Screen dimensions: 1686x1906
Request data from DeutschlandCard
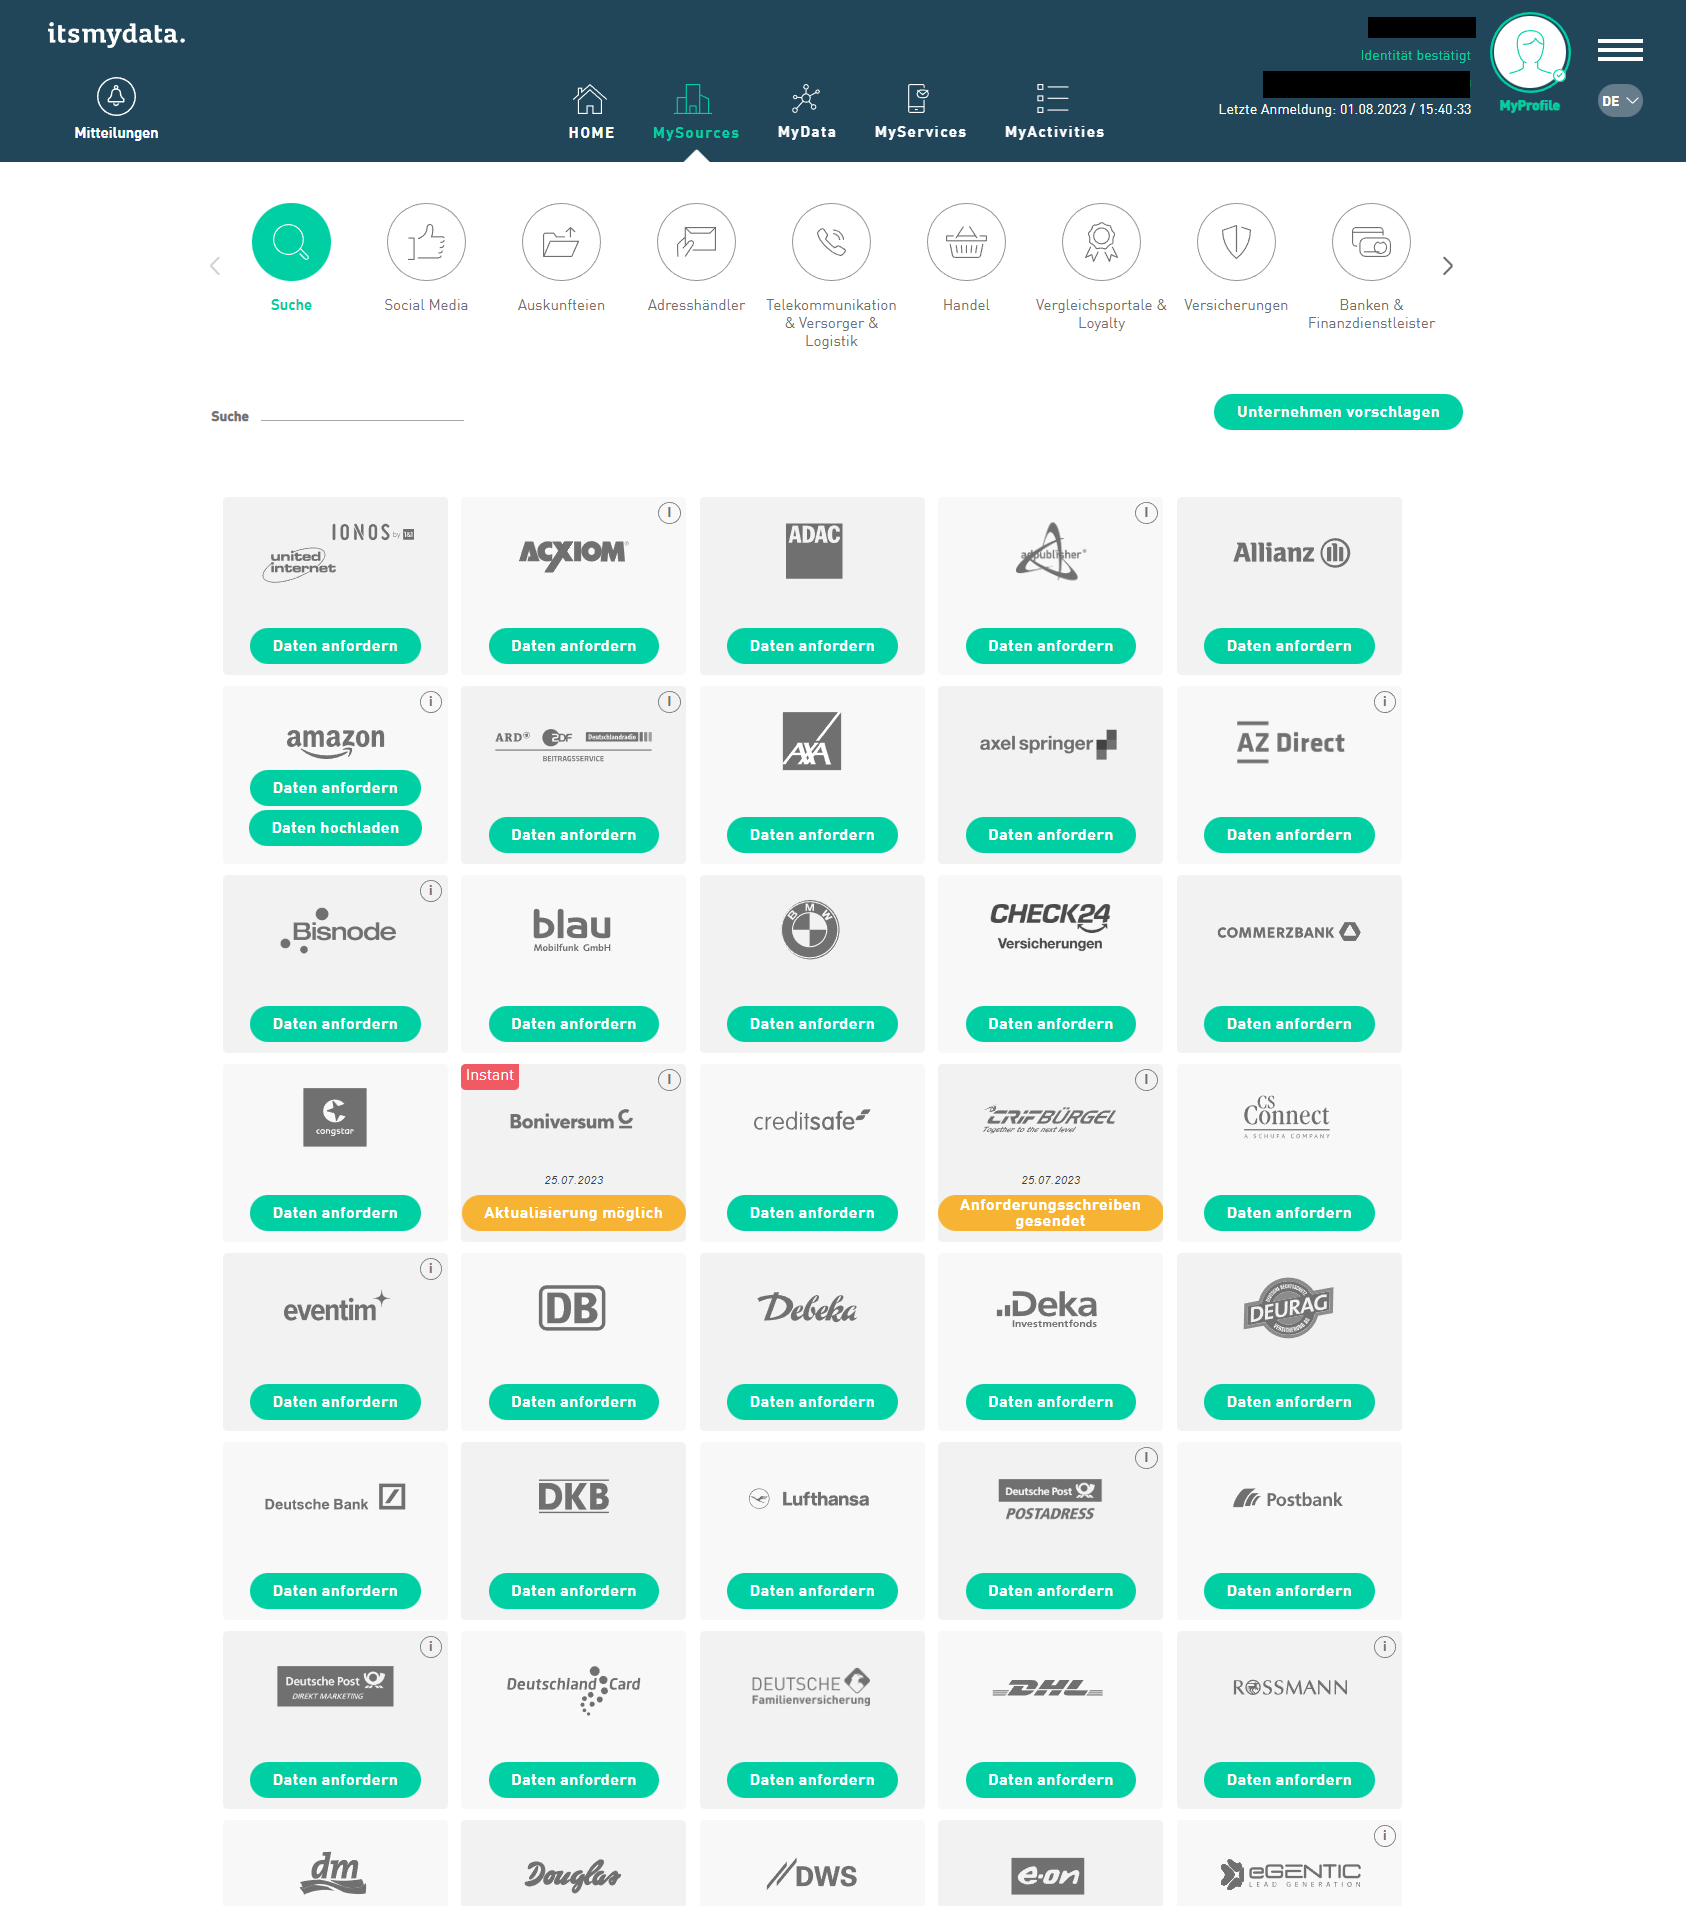click(574, 1780)
